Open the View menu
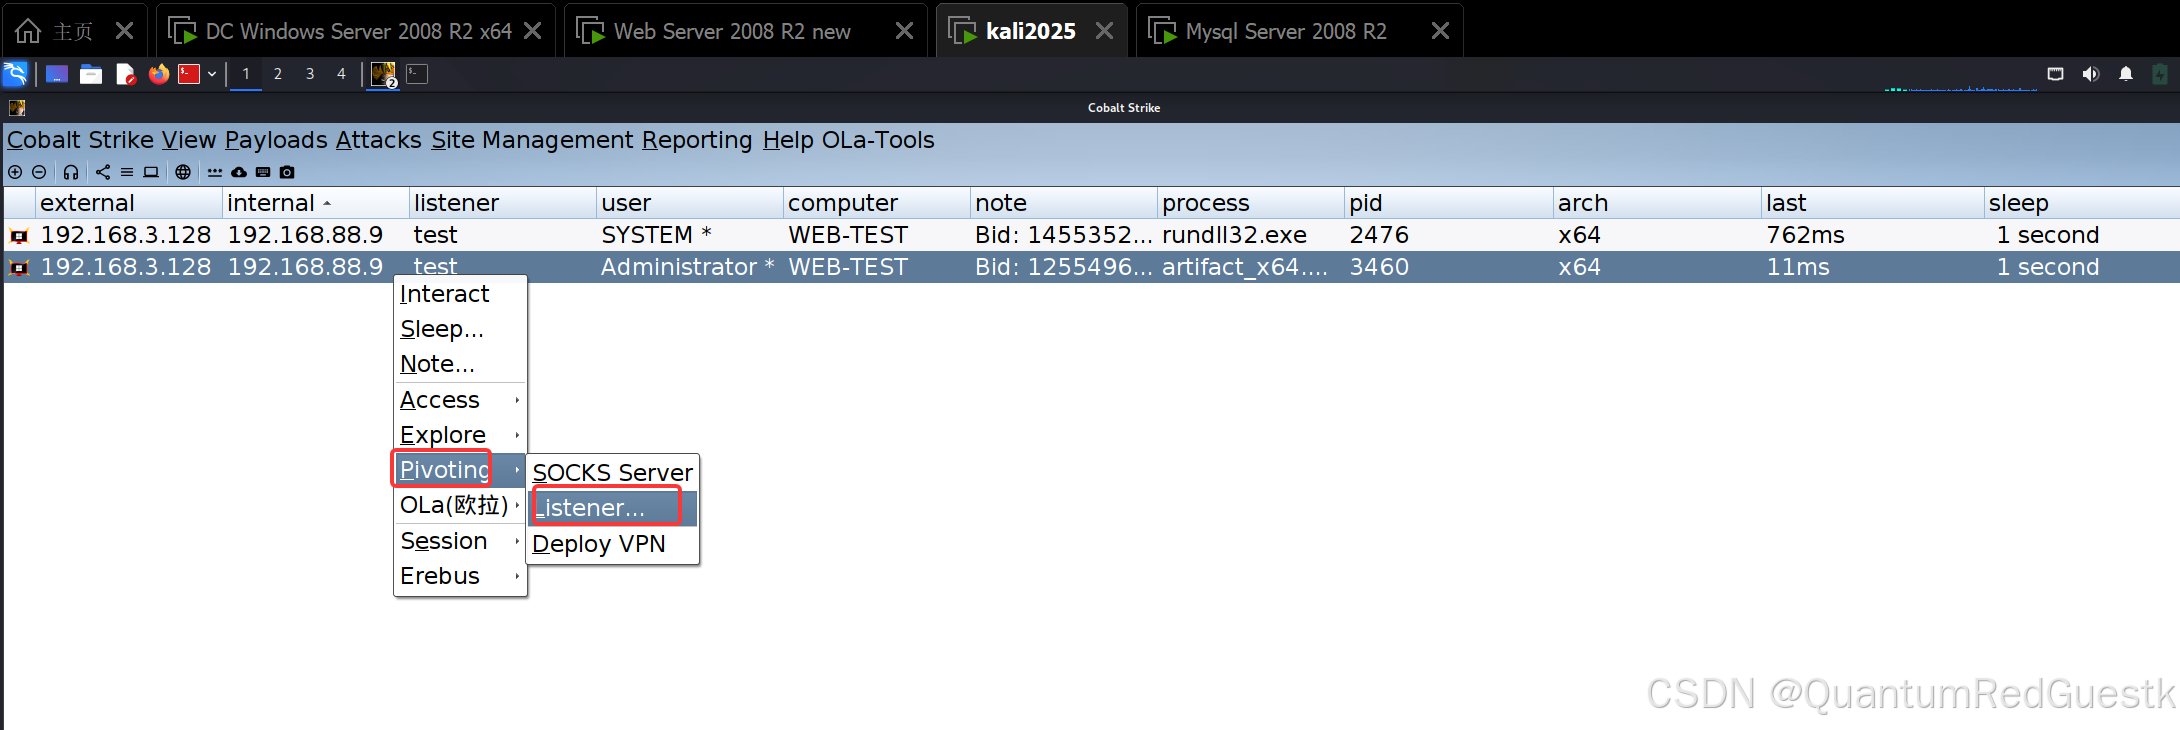This screenshot has height=730, width=2180. (x=189, y=140)
